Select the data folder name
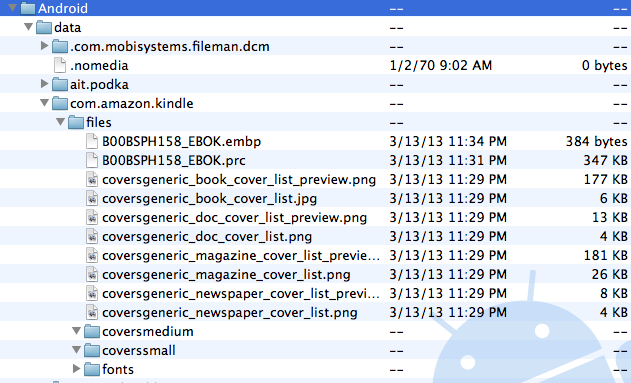The width and height of the screenshot is (631, 383). coord(68,27)
